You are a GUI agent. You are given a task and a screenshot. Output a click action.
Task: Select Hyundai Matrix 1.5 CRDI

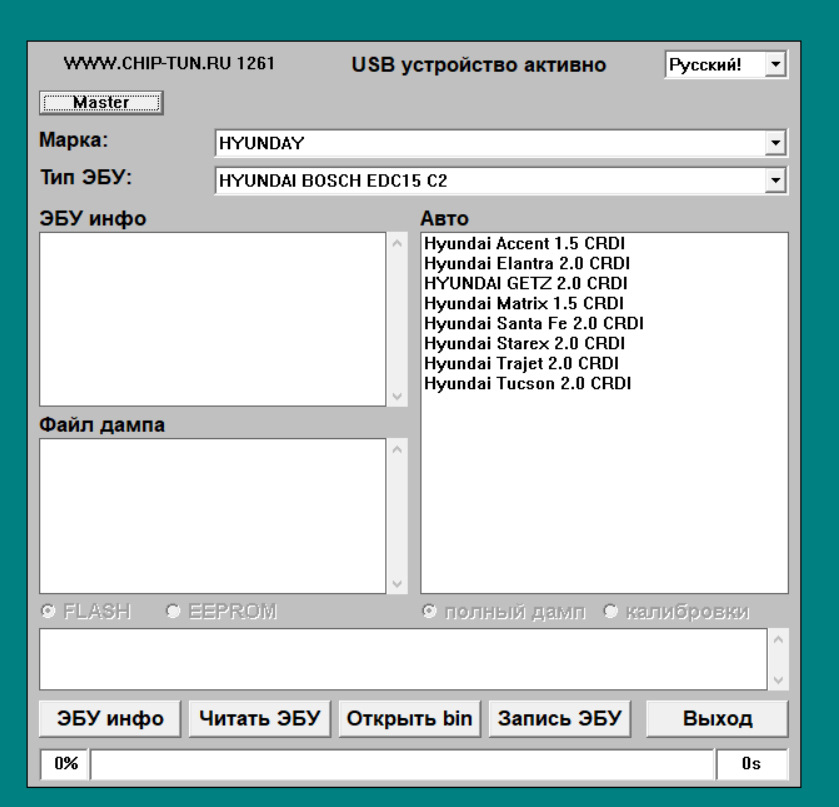click(524, 303)
